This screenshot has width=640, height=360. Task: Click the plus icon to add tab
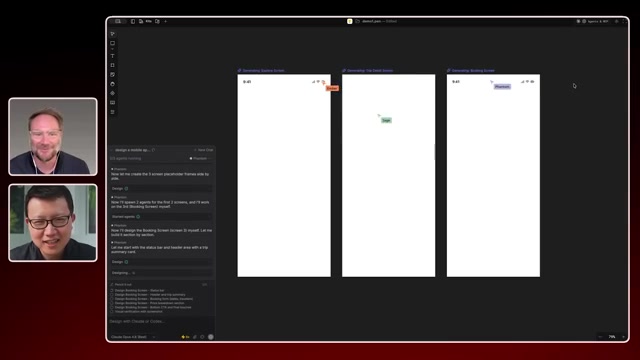[166, 21]
